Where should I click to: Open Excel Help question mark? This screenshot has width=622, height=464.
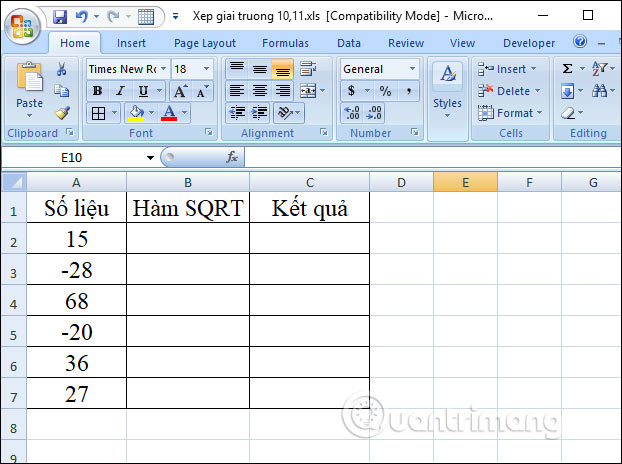point(580,41)
